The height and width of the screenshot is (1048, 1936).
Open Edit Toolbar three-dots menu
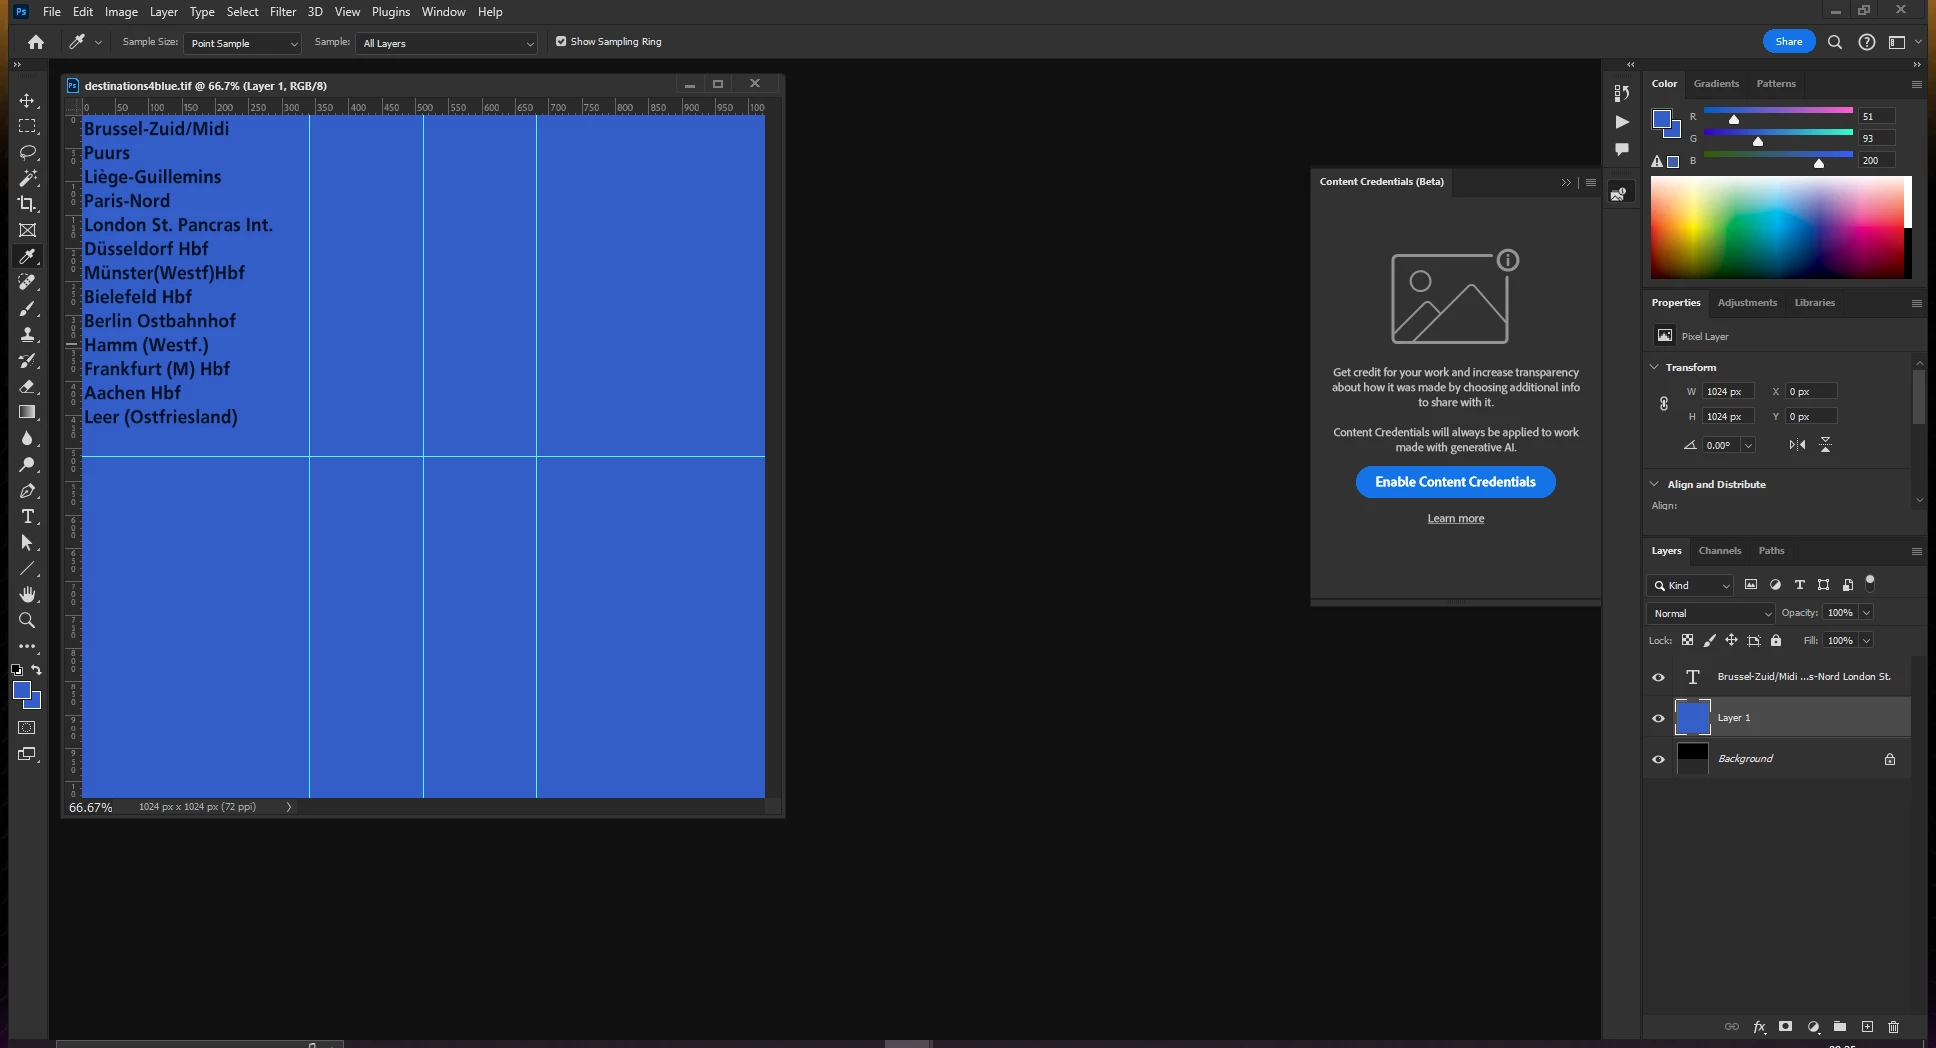[x=27, y=646]
